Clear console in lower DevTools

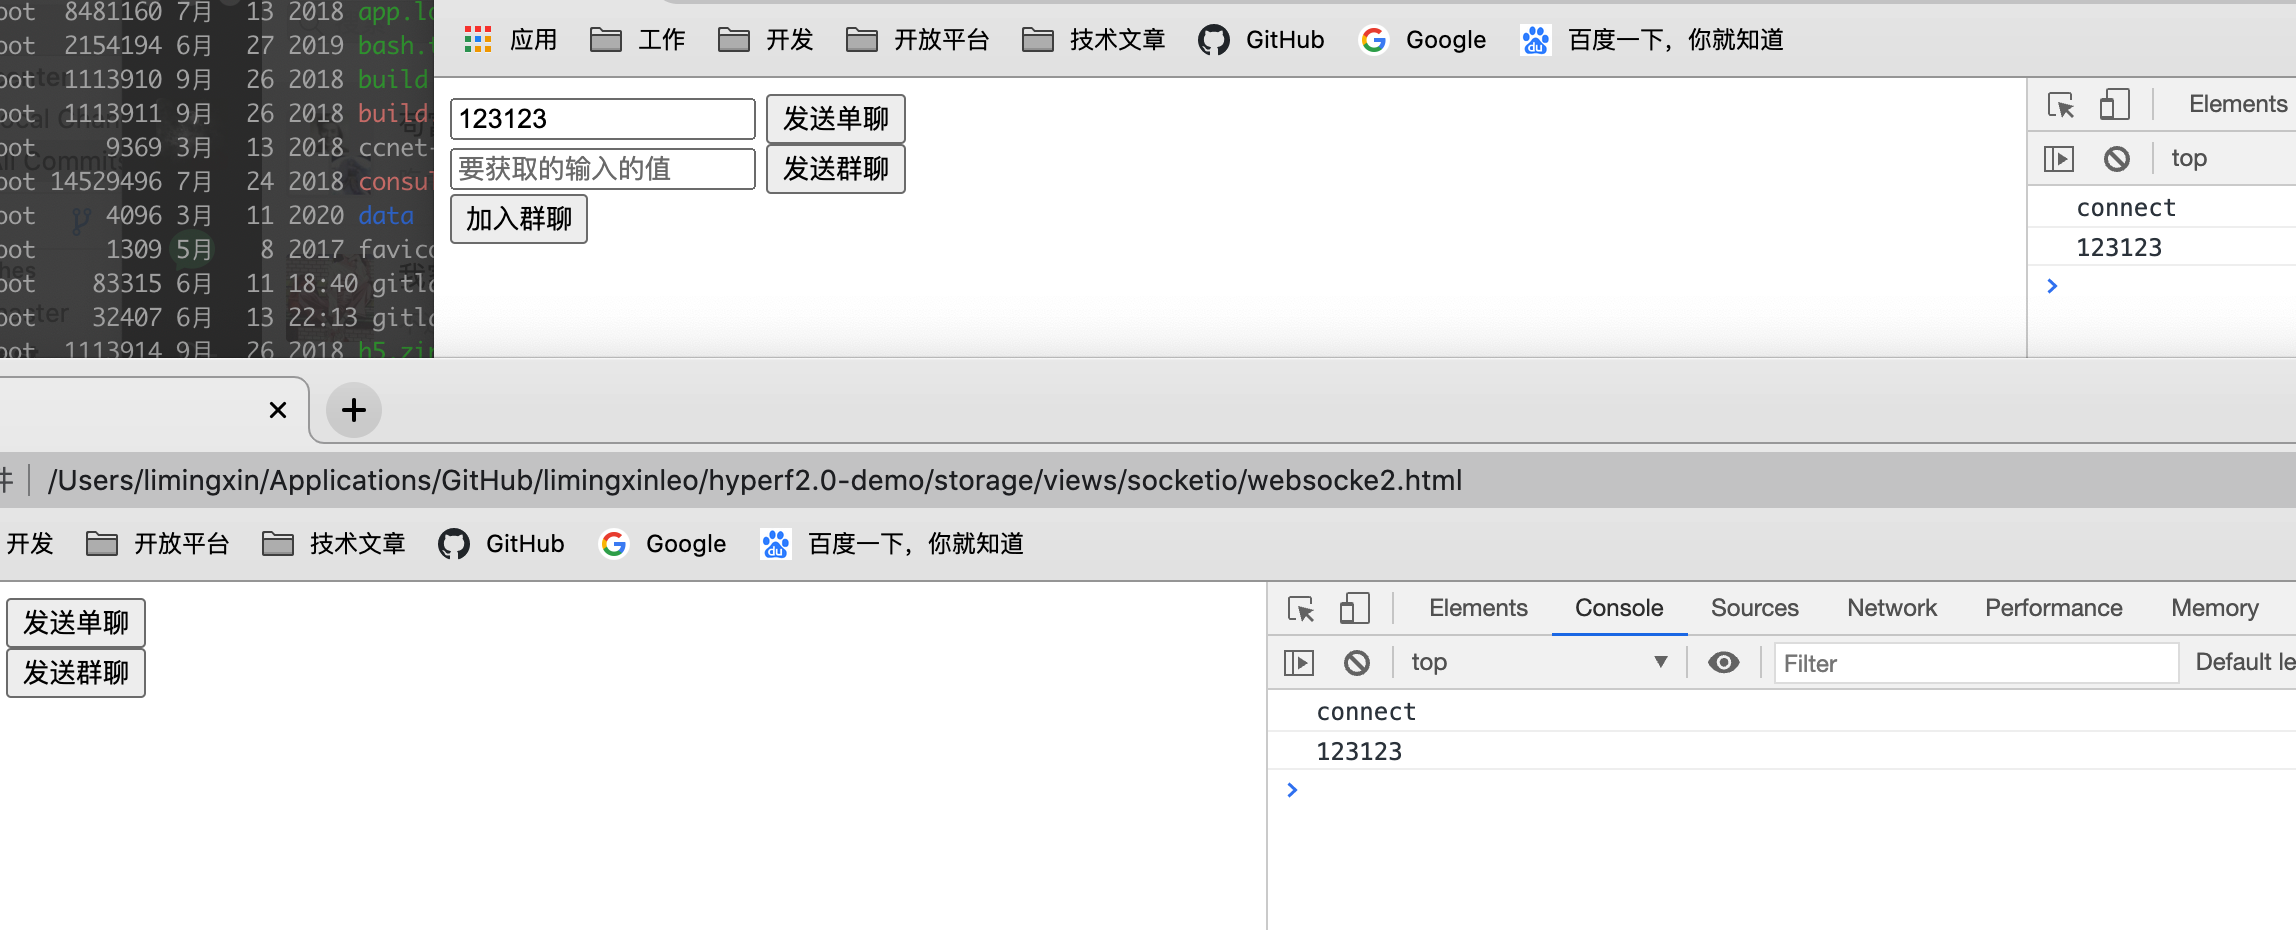[1356, 662]
